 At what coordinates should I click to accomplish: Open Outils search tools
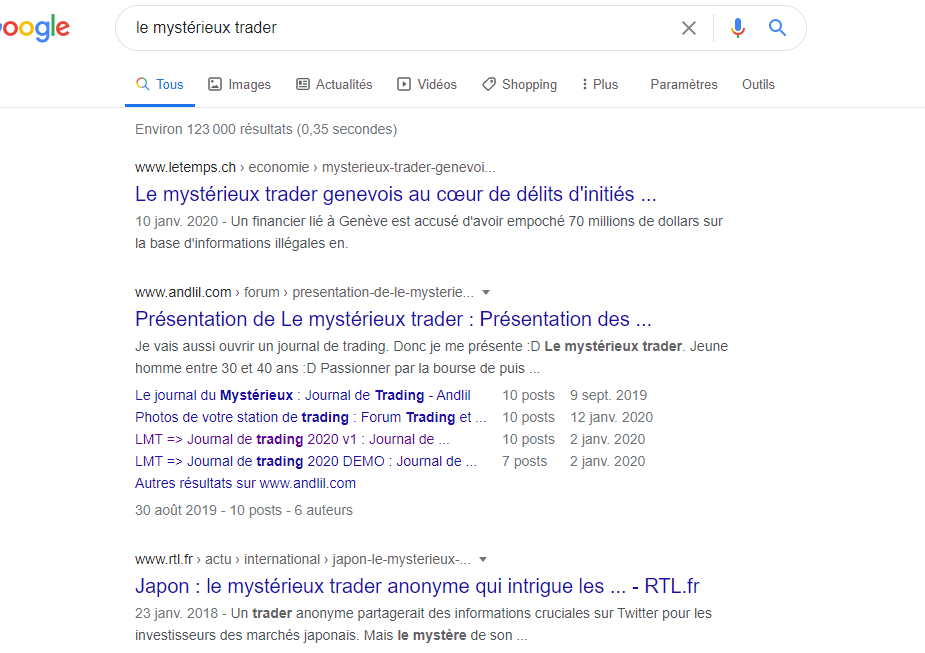click(758, 84)
